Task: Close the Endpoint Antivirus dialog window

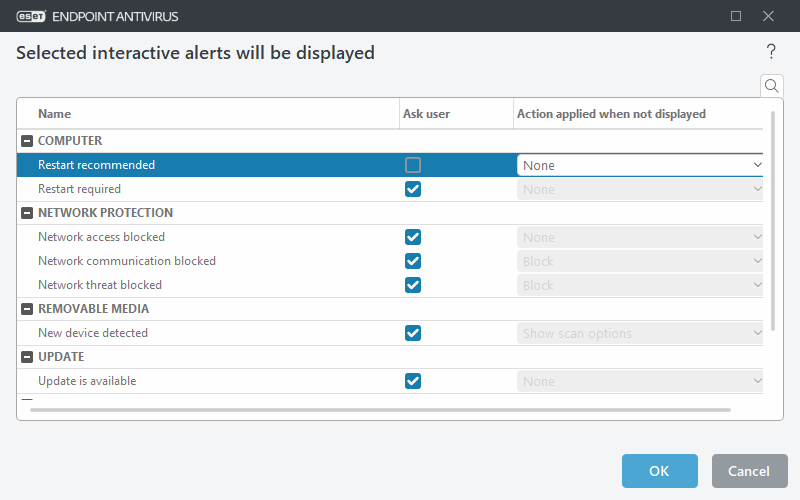Action: (768, 16)
